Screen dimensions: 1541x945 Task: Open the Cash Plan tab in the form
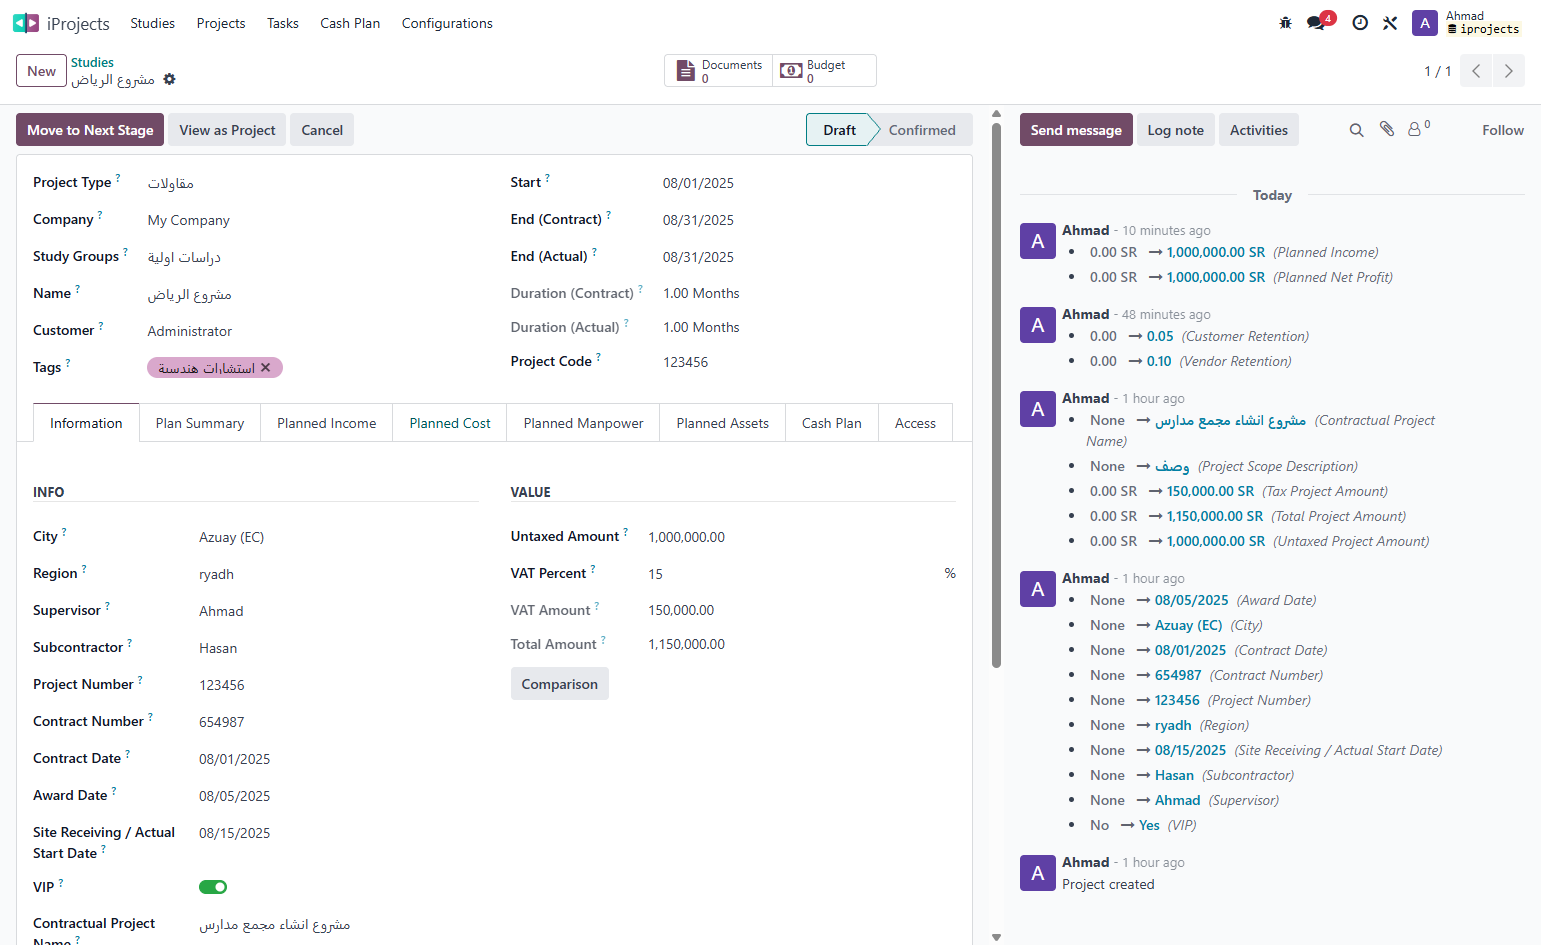tap(832, 423)
